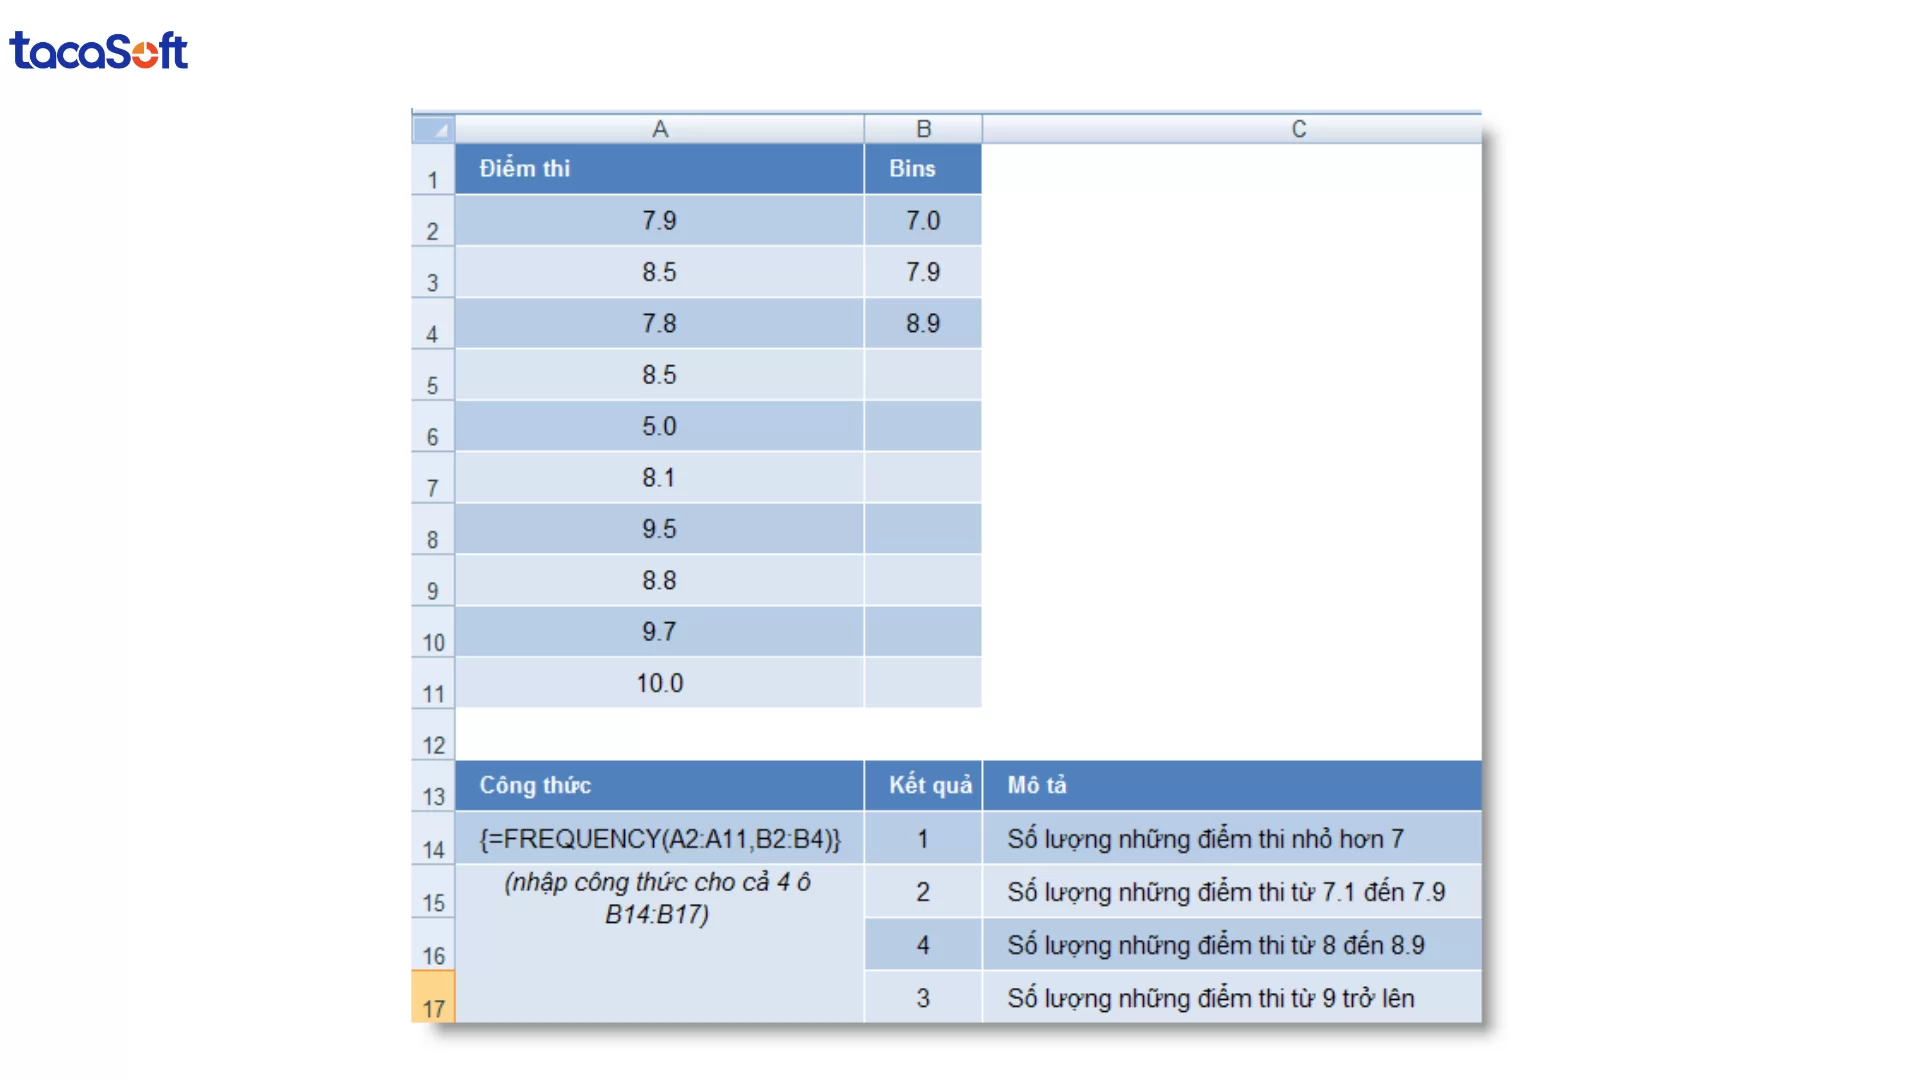This screenshot has width=1920, height=1080.
Task: Select column header B
Action: 922,128
